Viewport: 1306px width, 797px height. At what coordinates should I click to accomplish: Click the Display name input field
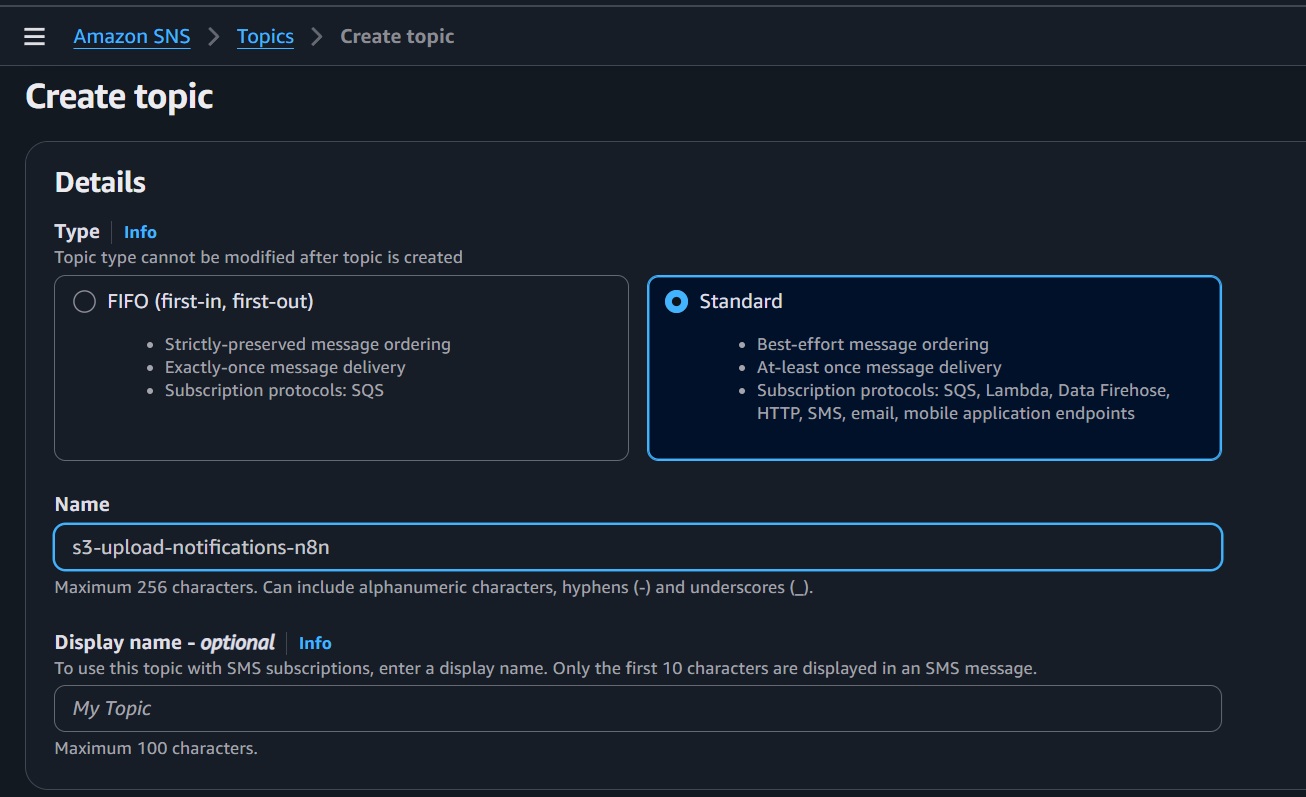(x=638, y=708)
